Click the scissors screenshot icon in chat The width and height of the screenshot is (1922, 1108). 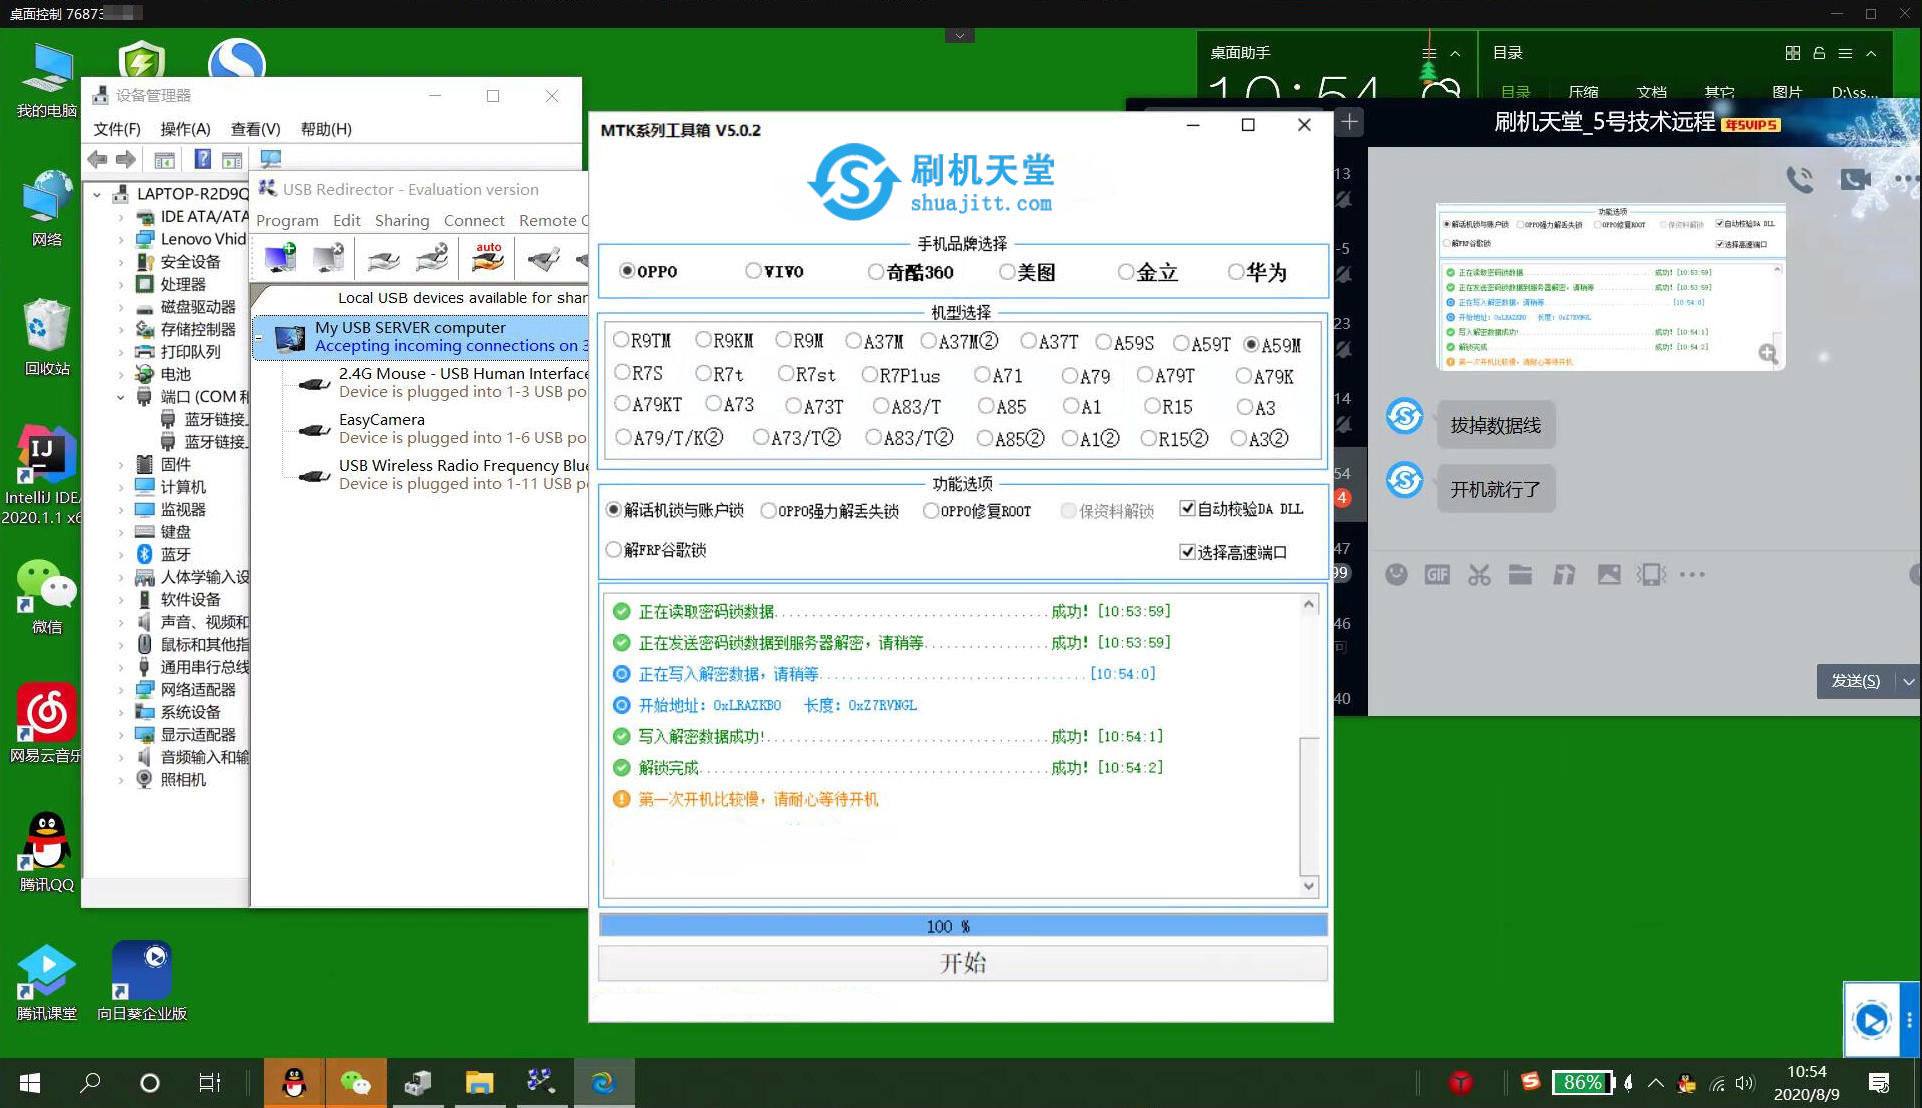1479,574
